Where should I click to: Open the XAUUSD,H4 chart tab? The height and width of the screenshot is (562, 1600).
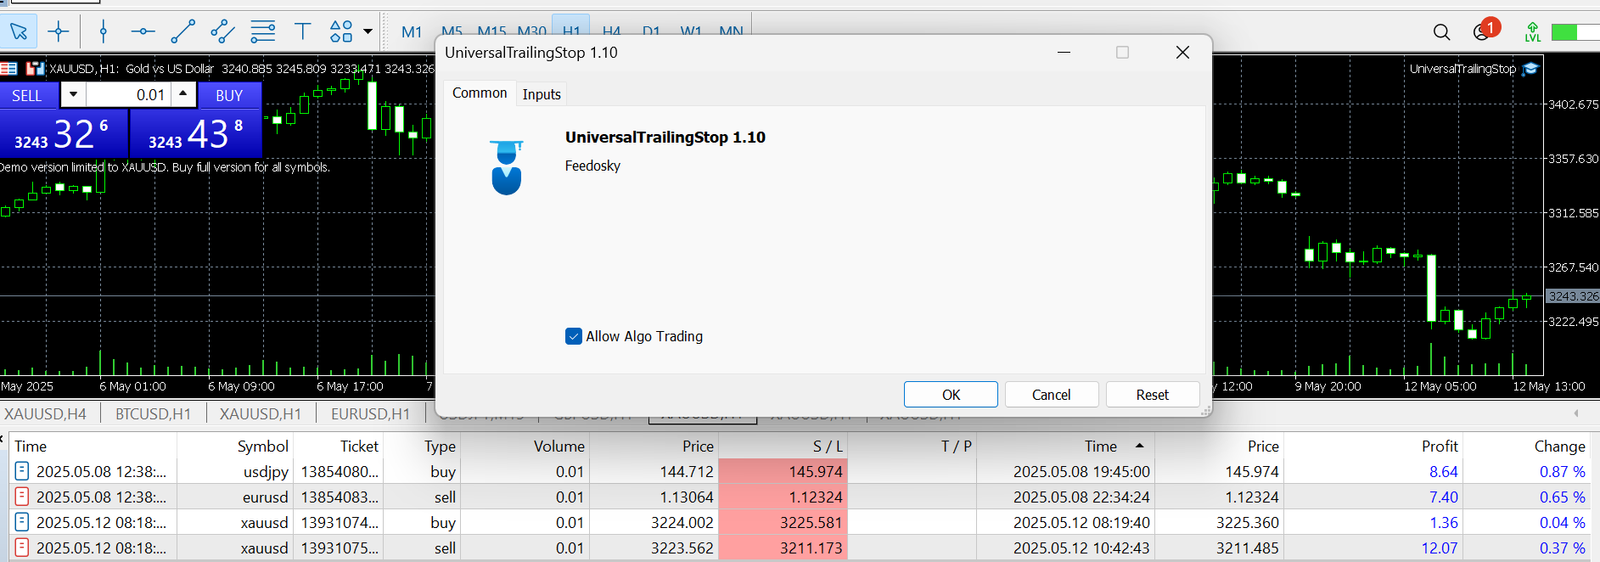[x=46, y=414]
